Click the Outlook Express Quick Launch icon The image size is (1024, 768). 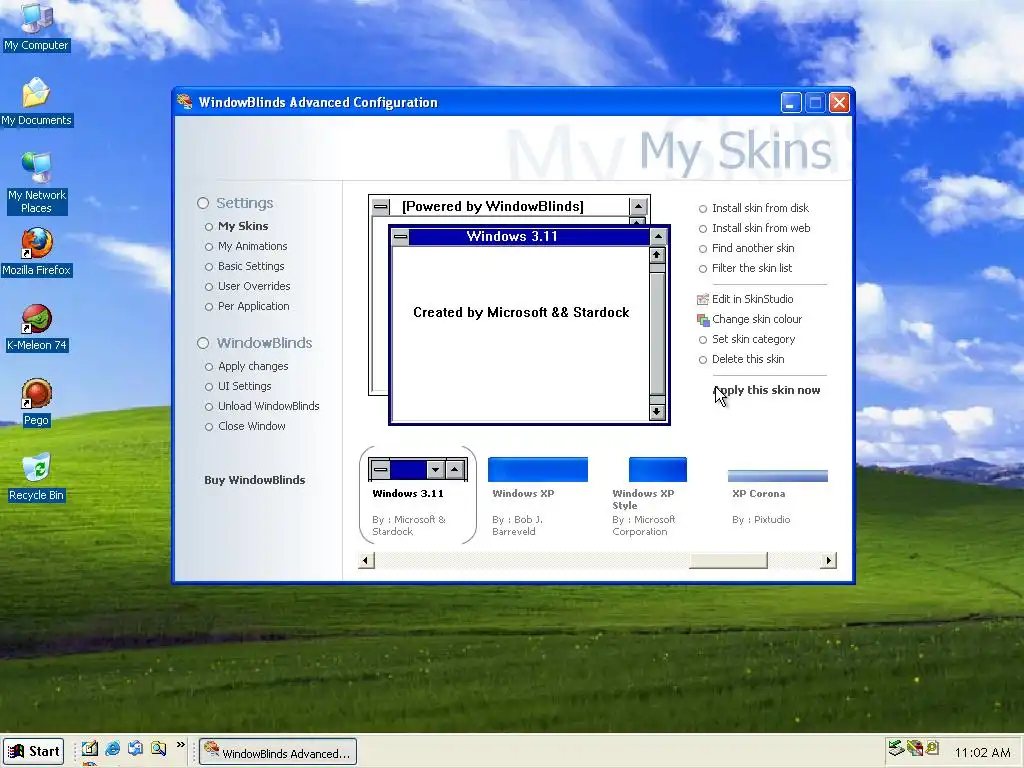pyautogui.click(x=135, y=748)
